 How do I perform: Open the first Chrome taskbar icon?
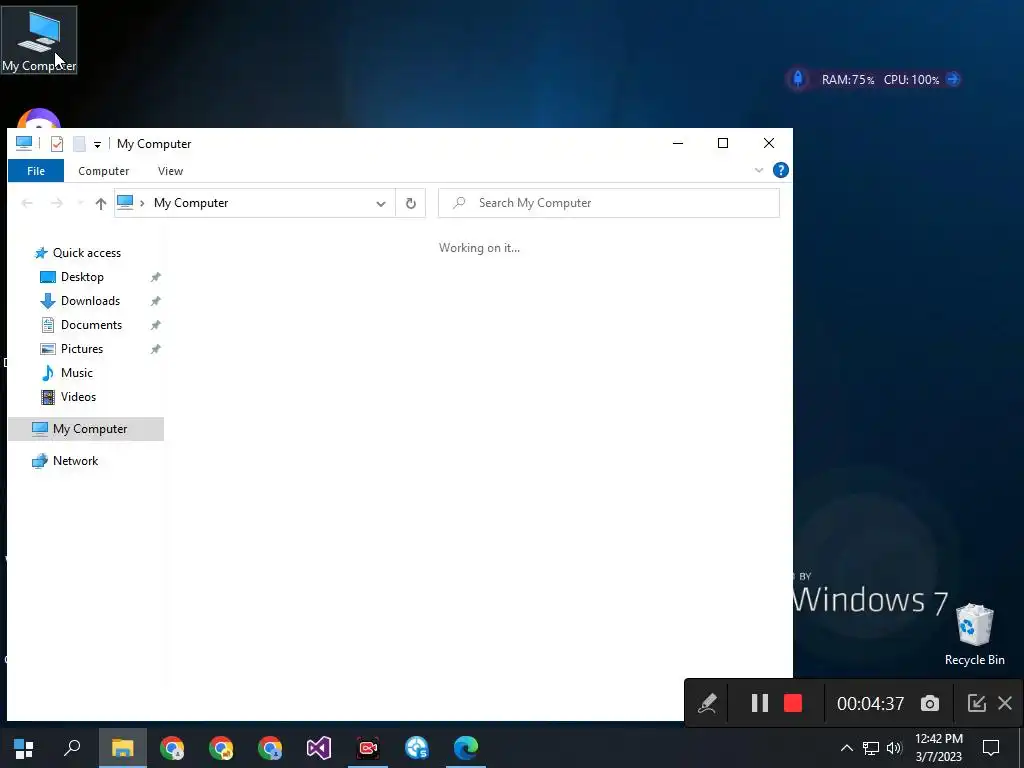click(x=172, y=748)
